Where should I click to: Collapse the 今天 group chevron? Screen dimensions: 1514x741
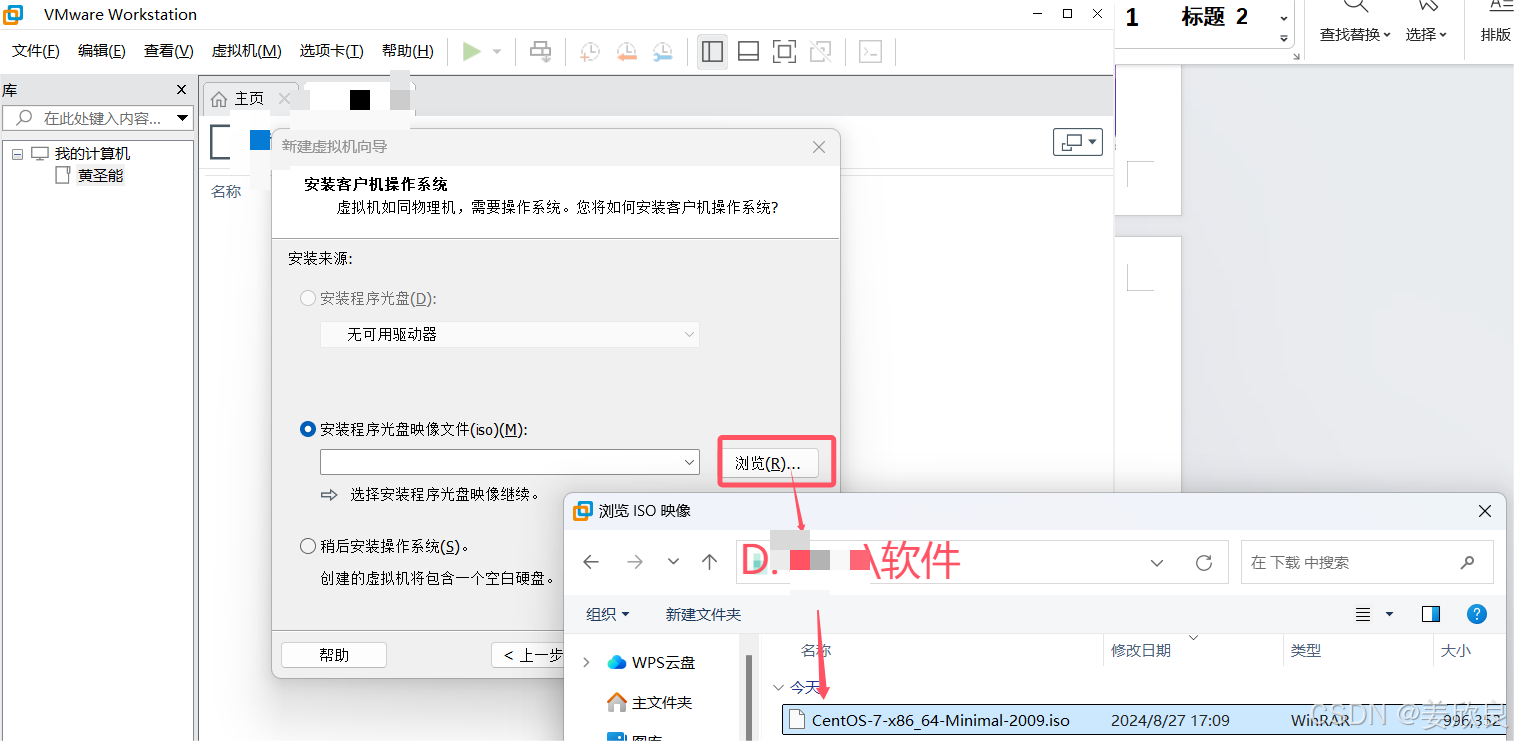(778, 688)
